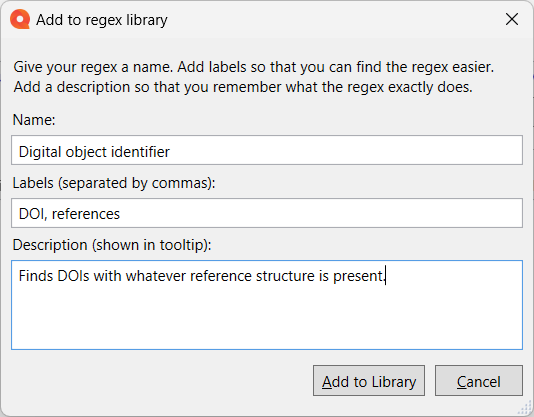Click empty space in the Description text area

click(267, 317)
